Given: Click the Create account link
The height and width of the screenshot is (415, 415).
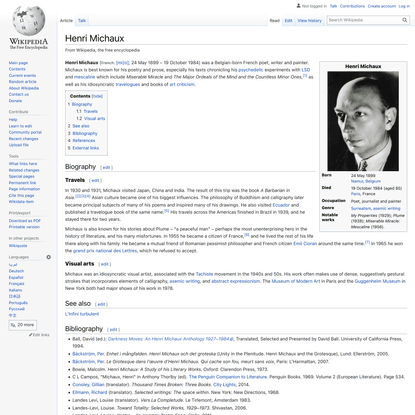Looking at the screenshot, I should (x=382, y=6).
